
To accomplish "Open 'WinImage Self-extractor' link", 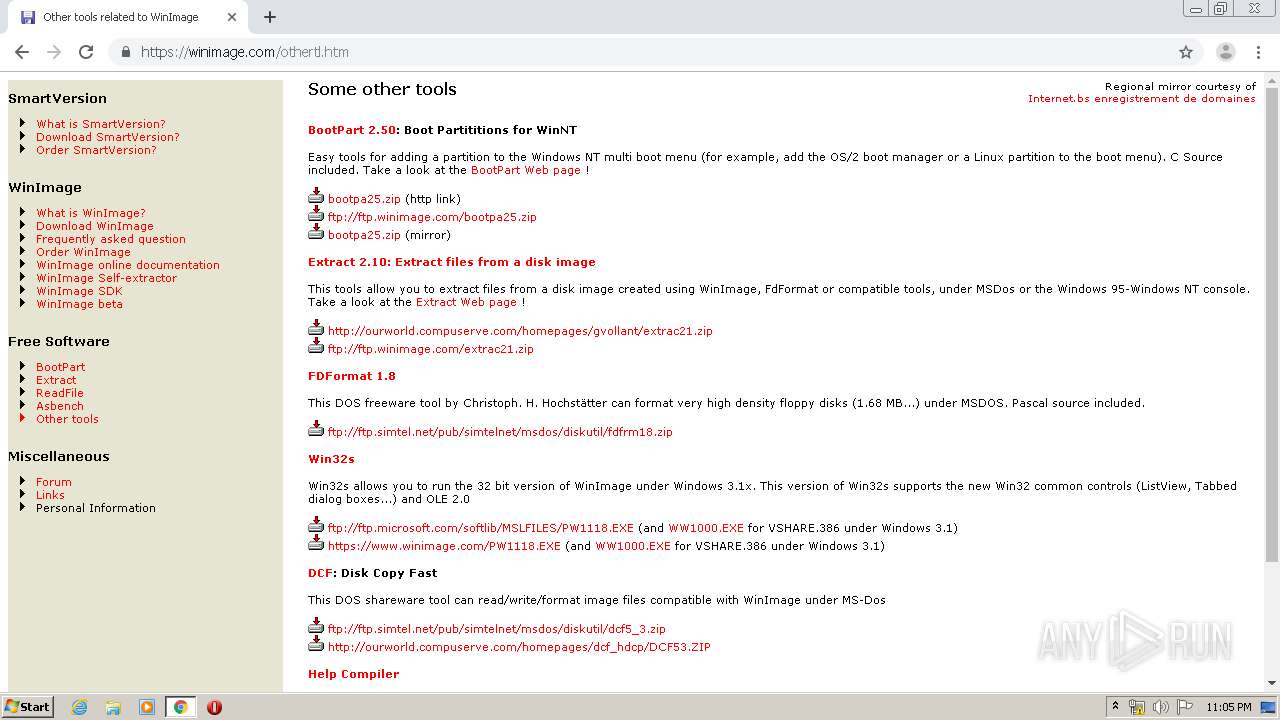I will pyautogui.click(x=106, y=278).
